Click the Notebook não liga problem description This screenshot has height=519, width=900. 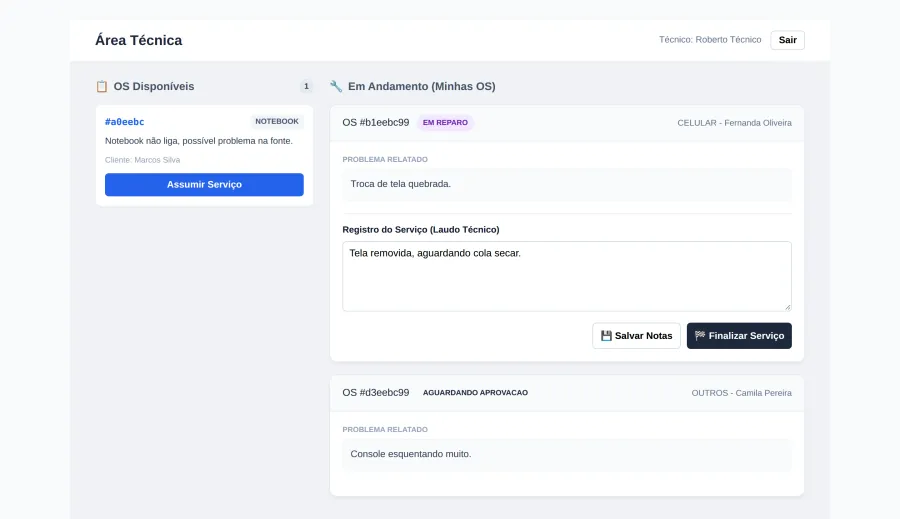pyautogui.click(x=199, y=141)
